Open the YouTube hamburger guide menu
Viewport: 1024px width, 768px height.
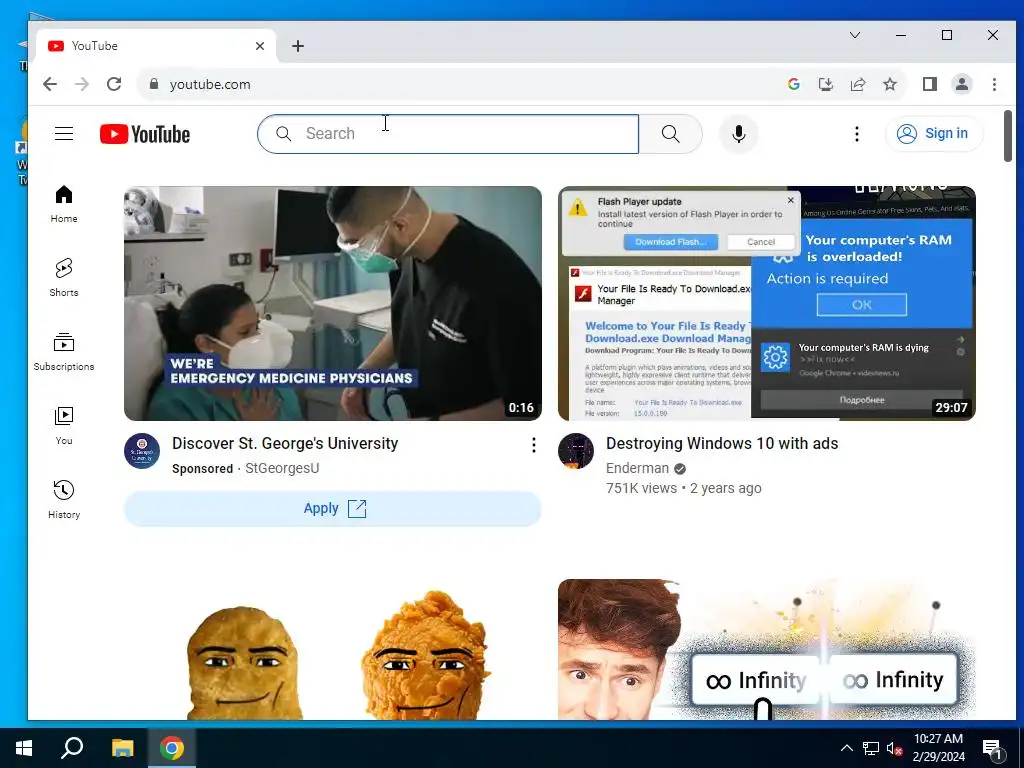[64, 134]
